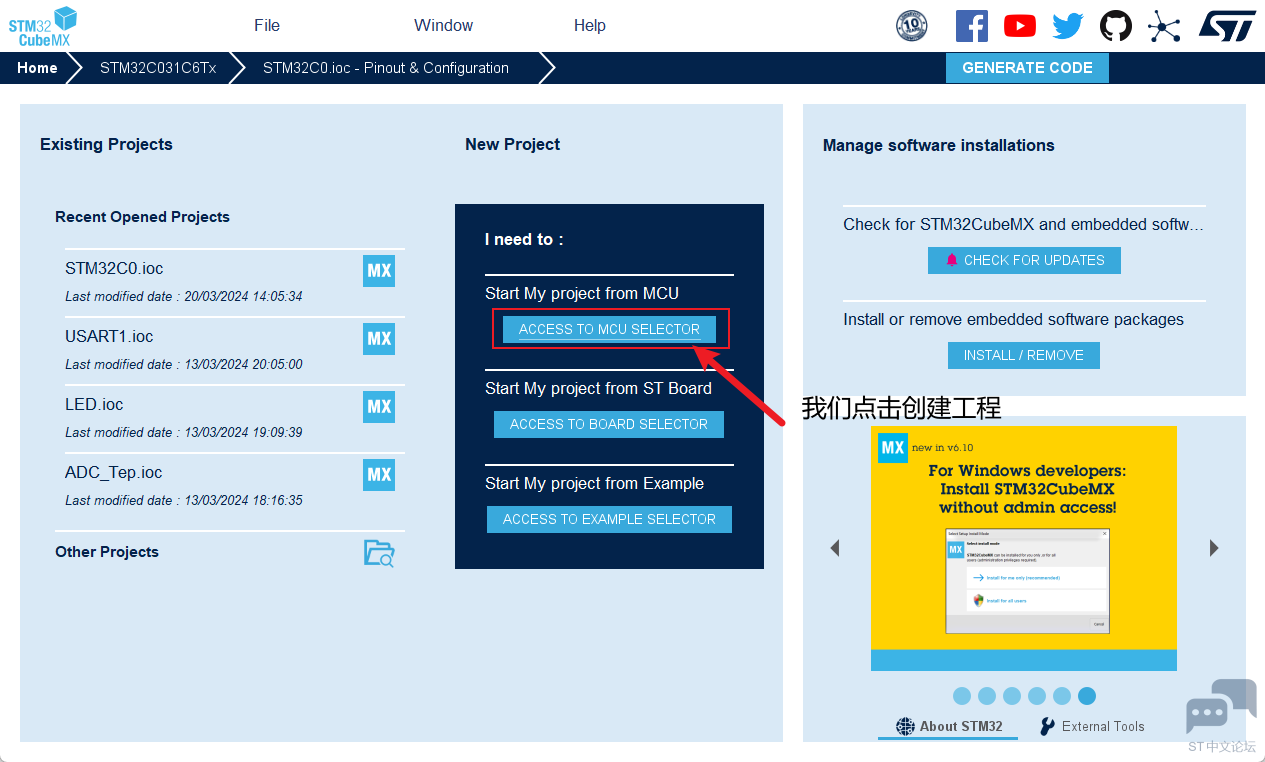Select third carousel dot

click(1012, 696)
